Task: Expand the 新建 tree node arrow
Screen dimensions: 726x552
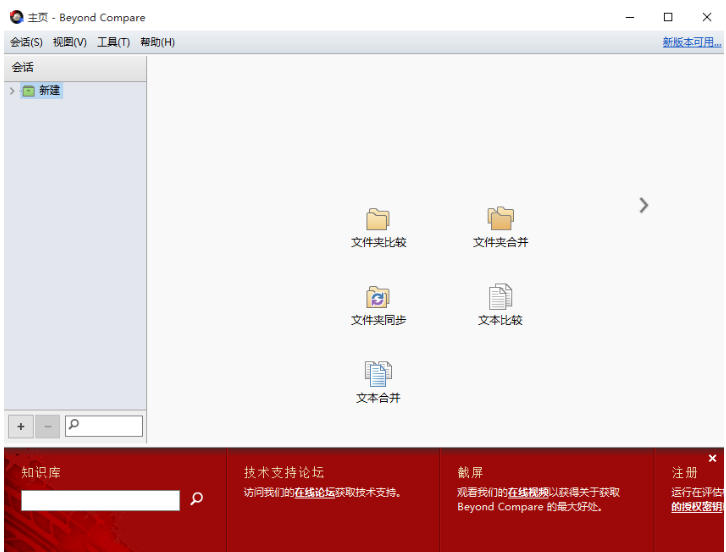Action: click(x=12, y=91)
